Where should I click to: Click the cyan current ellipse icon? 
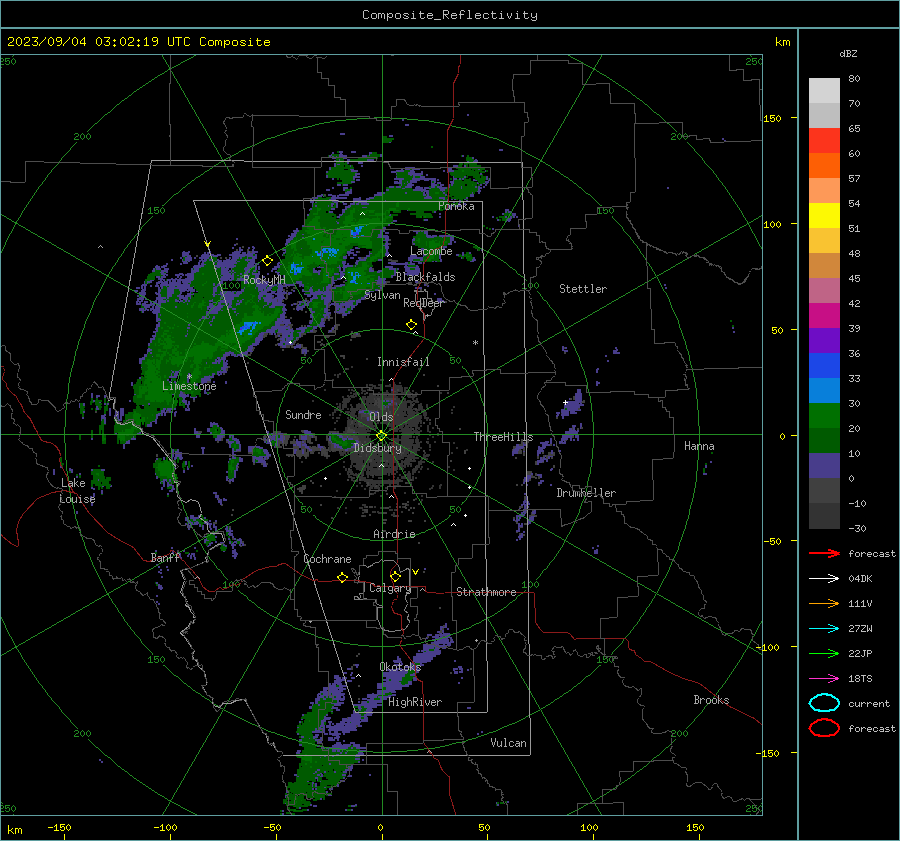pos(824,703)
